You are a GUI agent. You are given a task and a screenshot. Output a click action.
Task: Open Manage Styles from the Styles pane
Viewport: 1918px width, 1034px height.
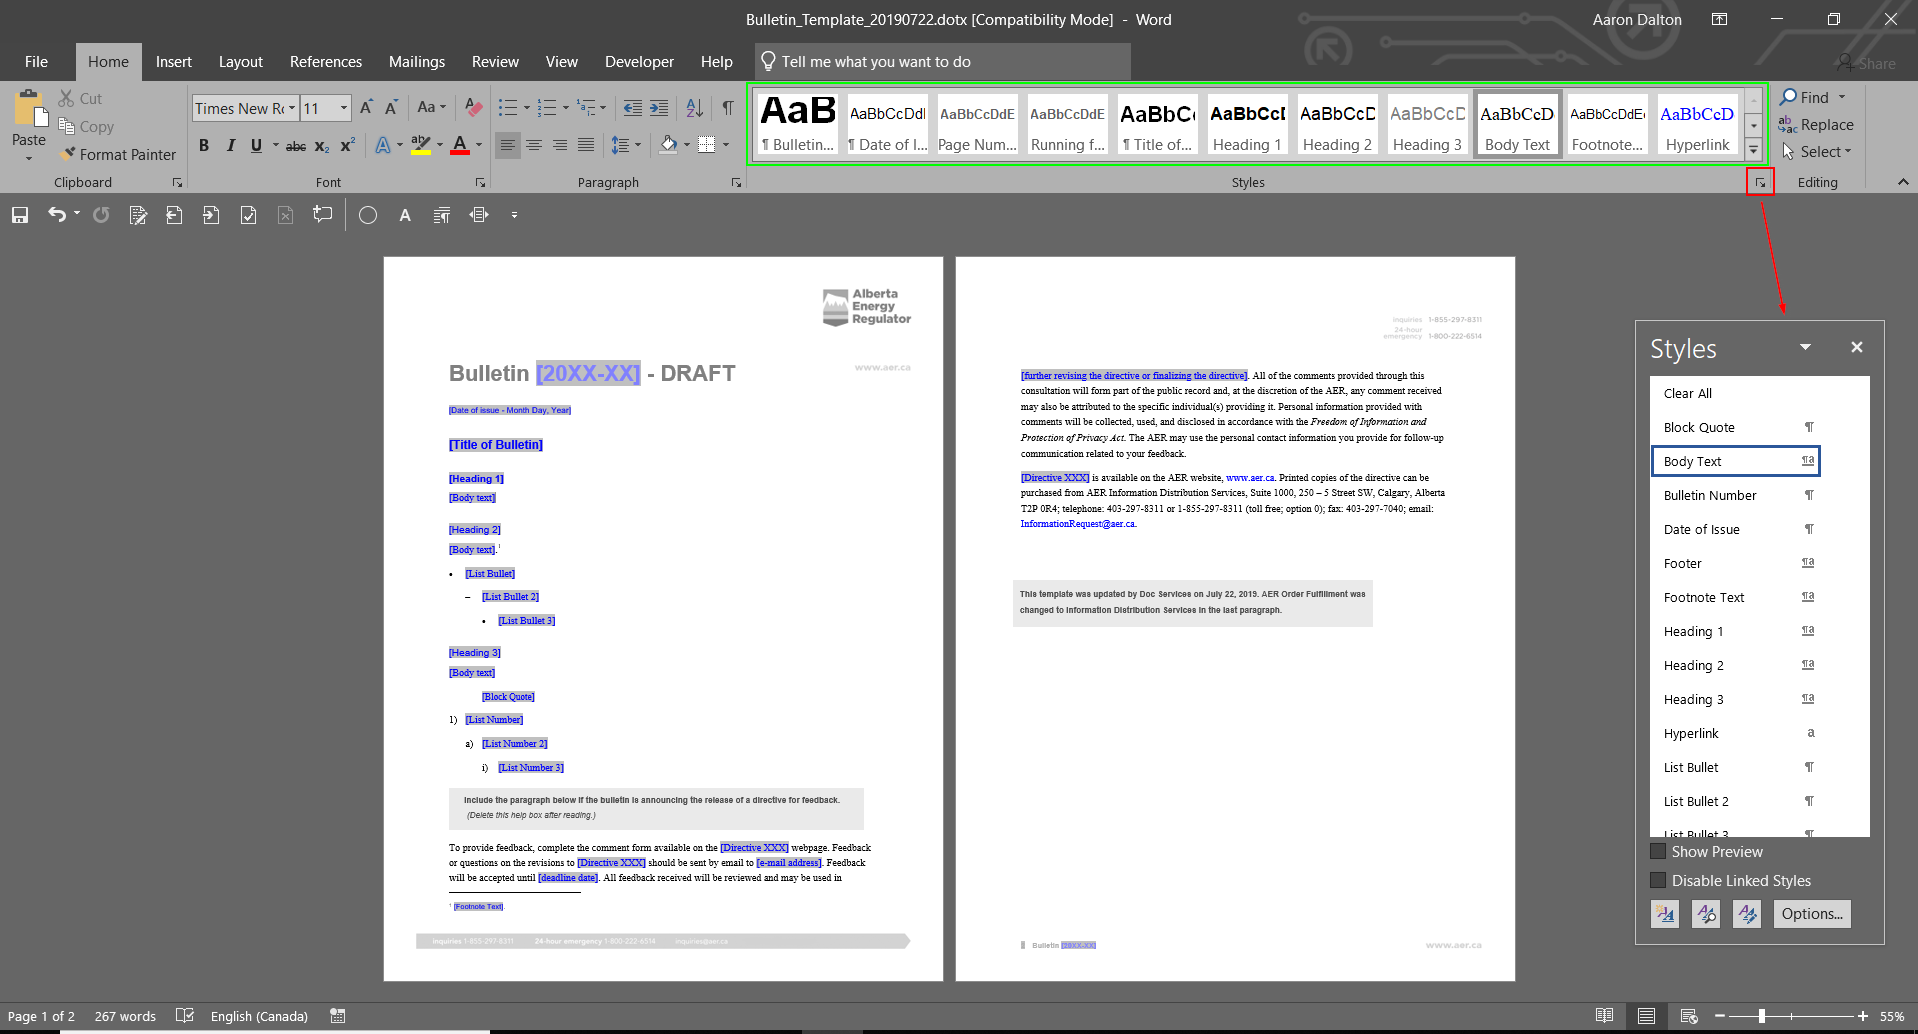1747,913
